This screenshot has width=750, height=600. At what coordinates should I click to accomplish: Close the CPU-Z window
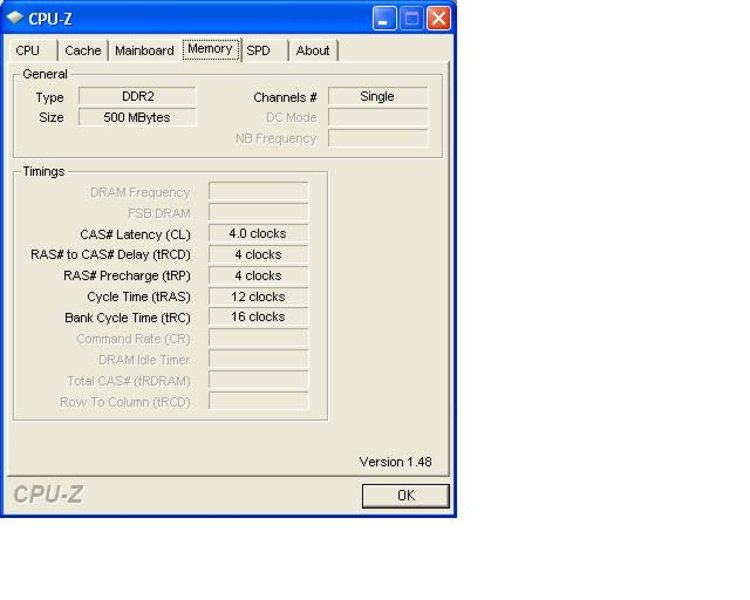pos(439,19)
